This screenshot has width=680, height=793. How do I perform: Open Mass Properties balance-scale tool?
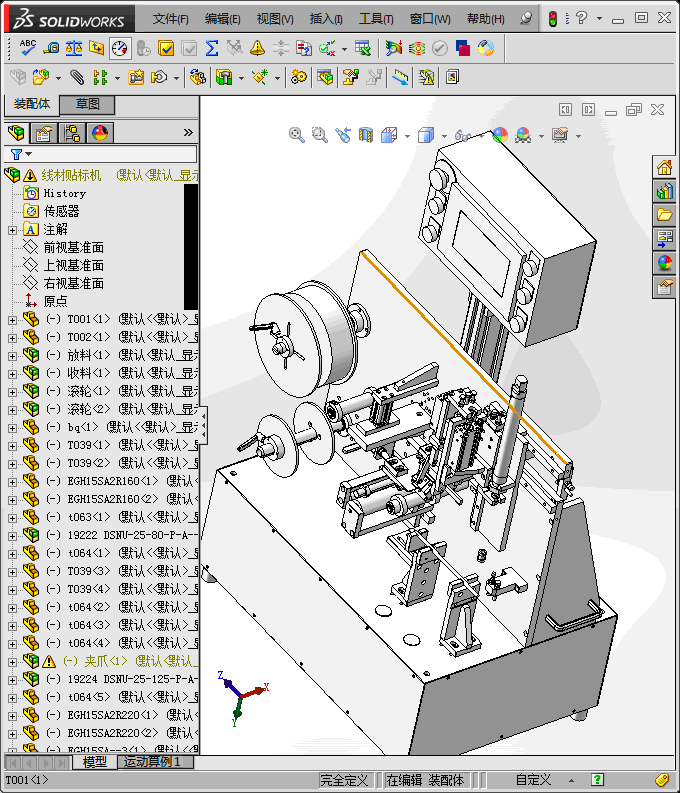coord(74,48)
